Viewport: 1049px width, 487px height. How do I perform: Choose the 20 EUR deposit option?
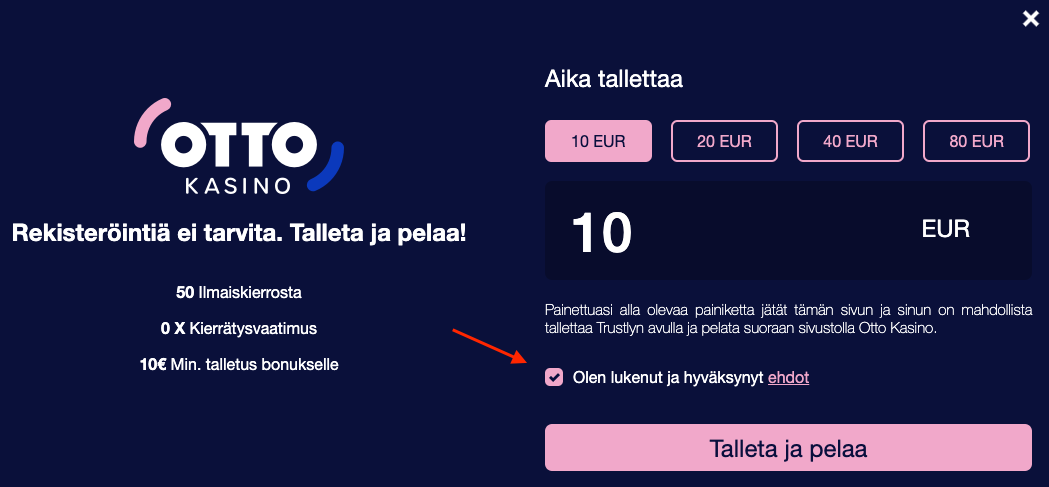pyautogui.click(x=725, y=141)
